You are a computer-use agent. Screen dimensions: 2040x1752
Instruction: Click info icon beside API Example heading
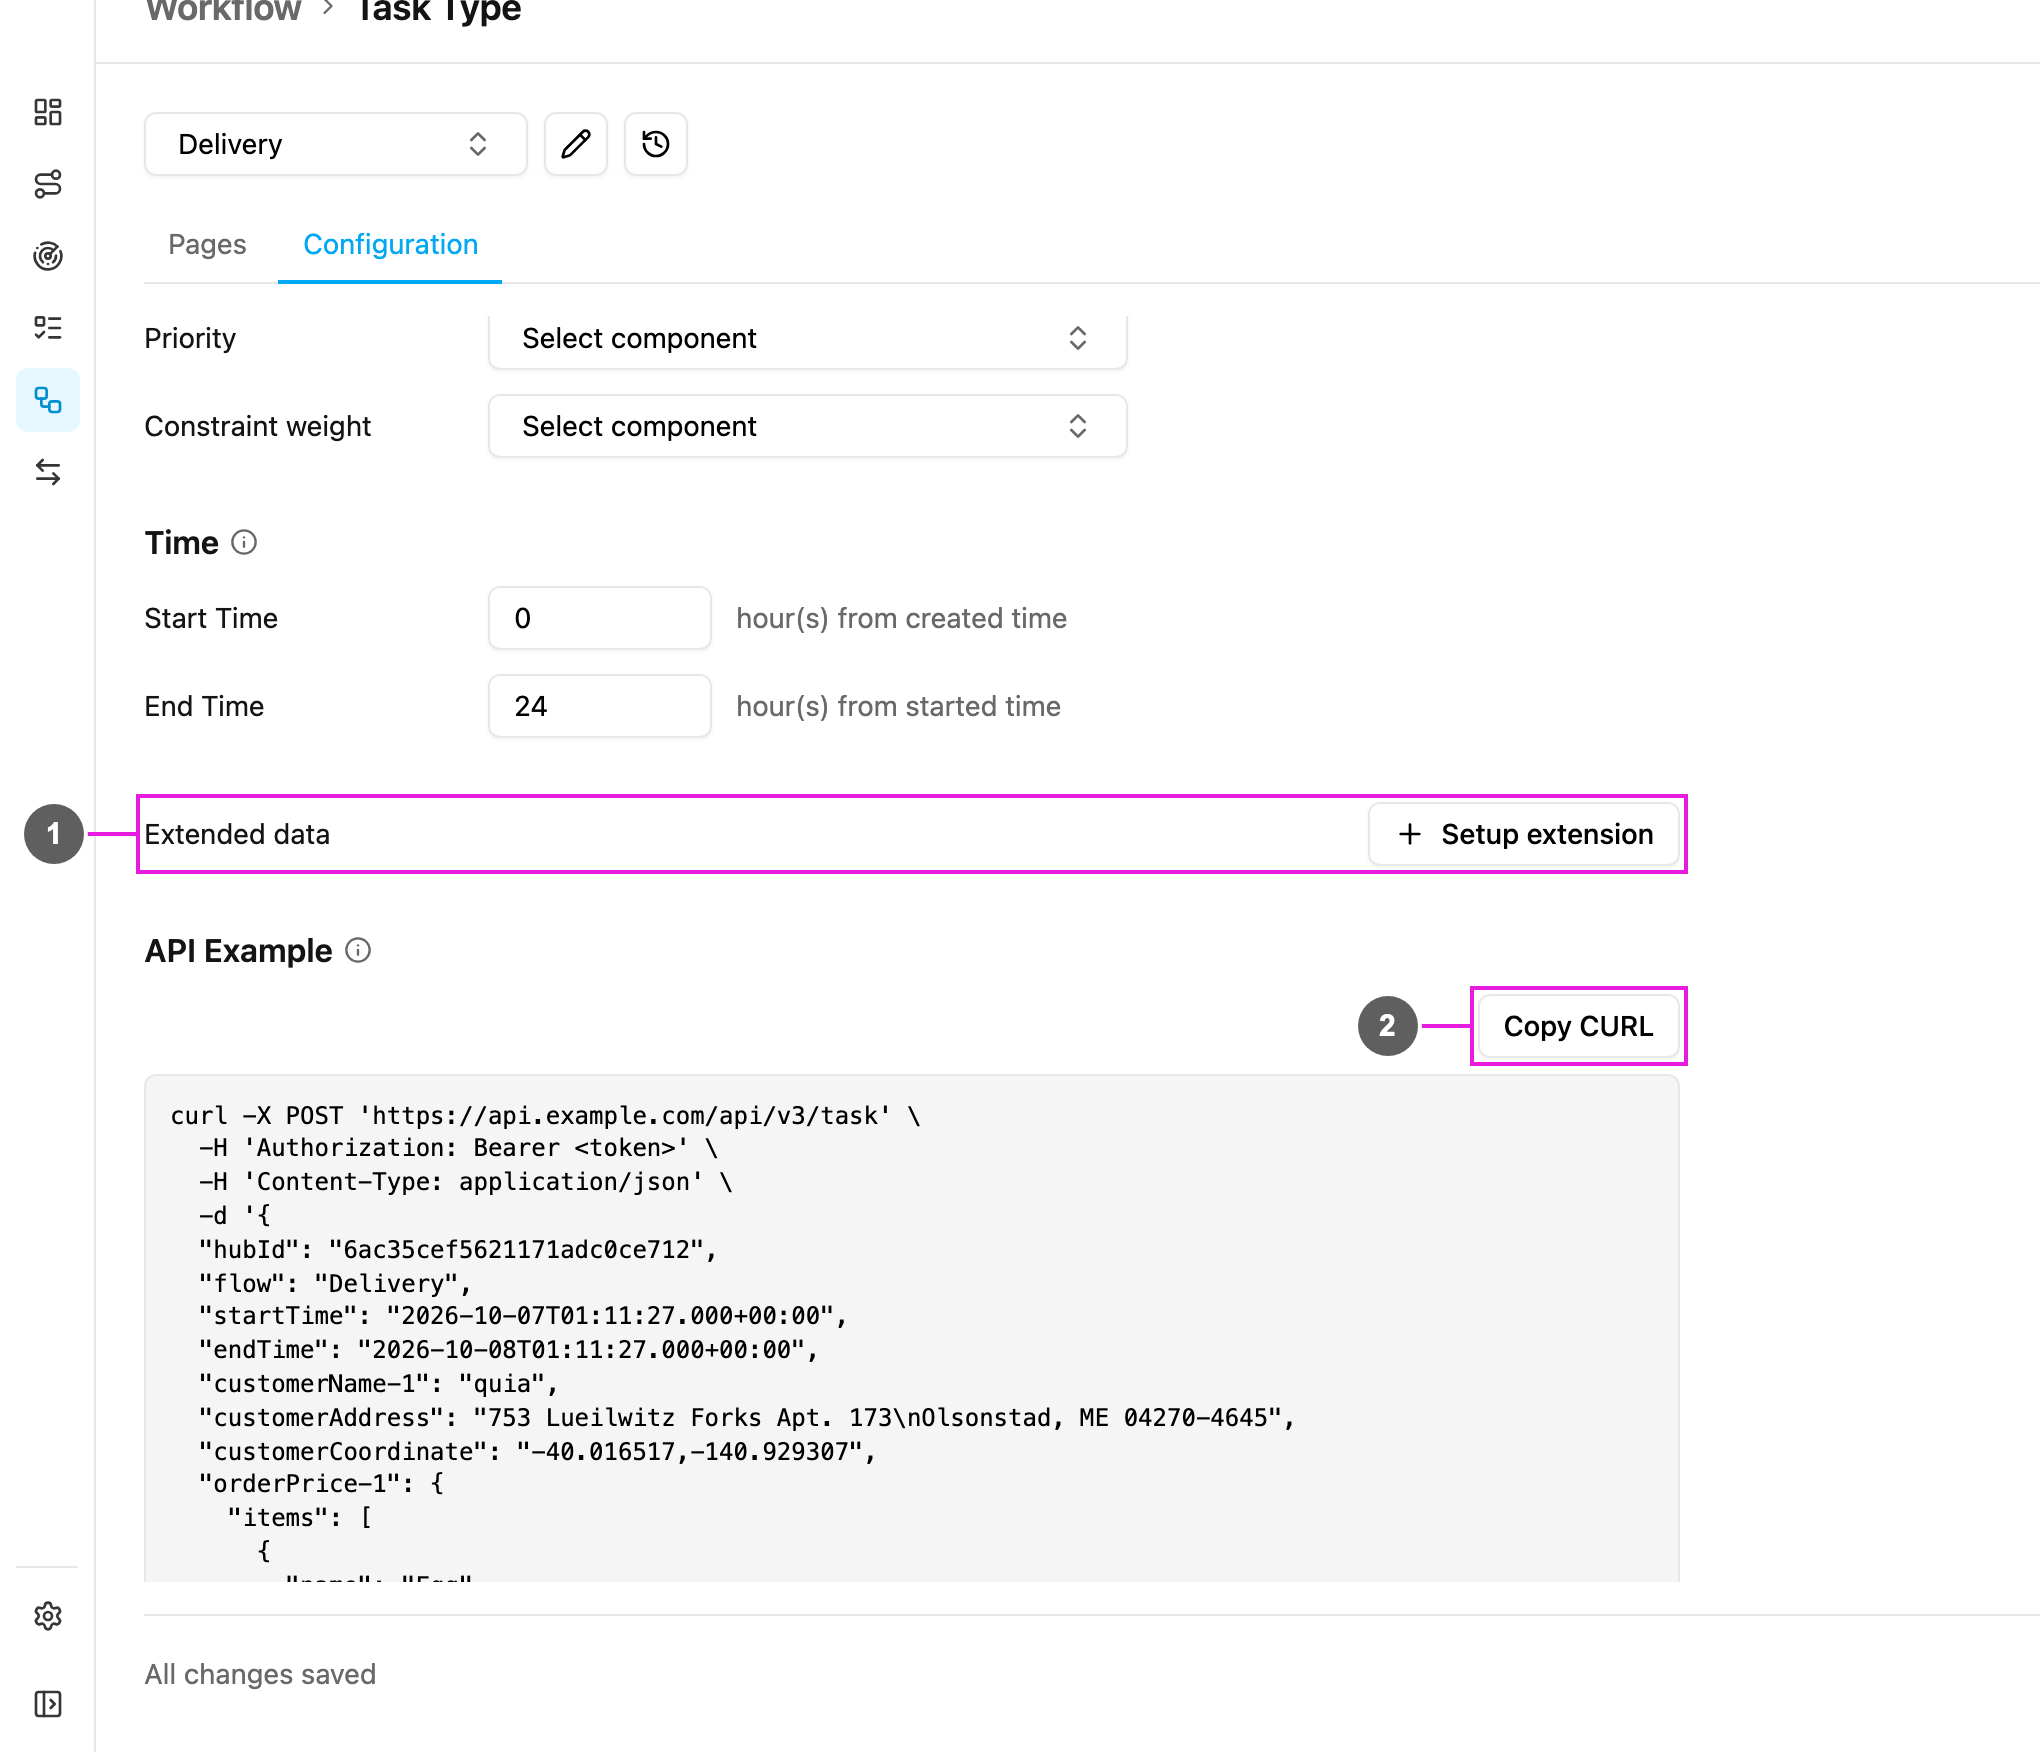358,950
